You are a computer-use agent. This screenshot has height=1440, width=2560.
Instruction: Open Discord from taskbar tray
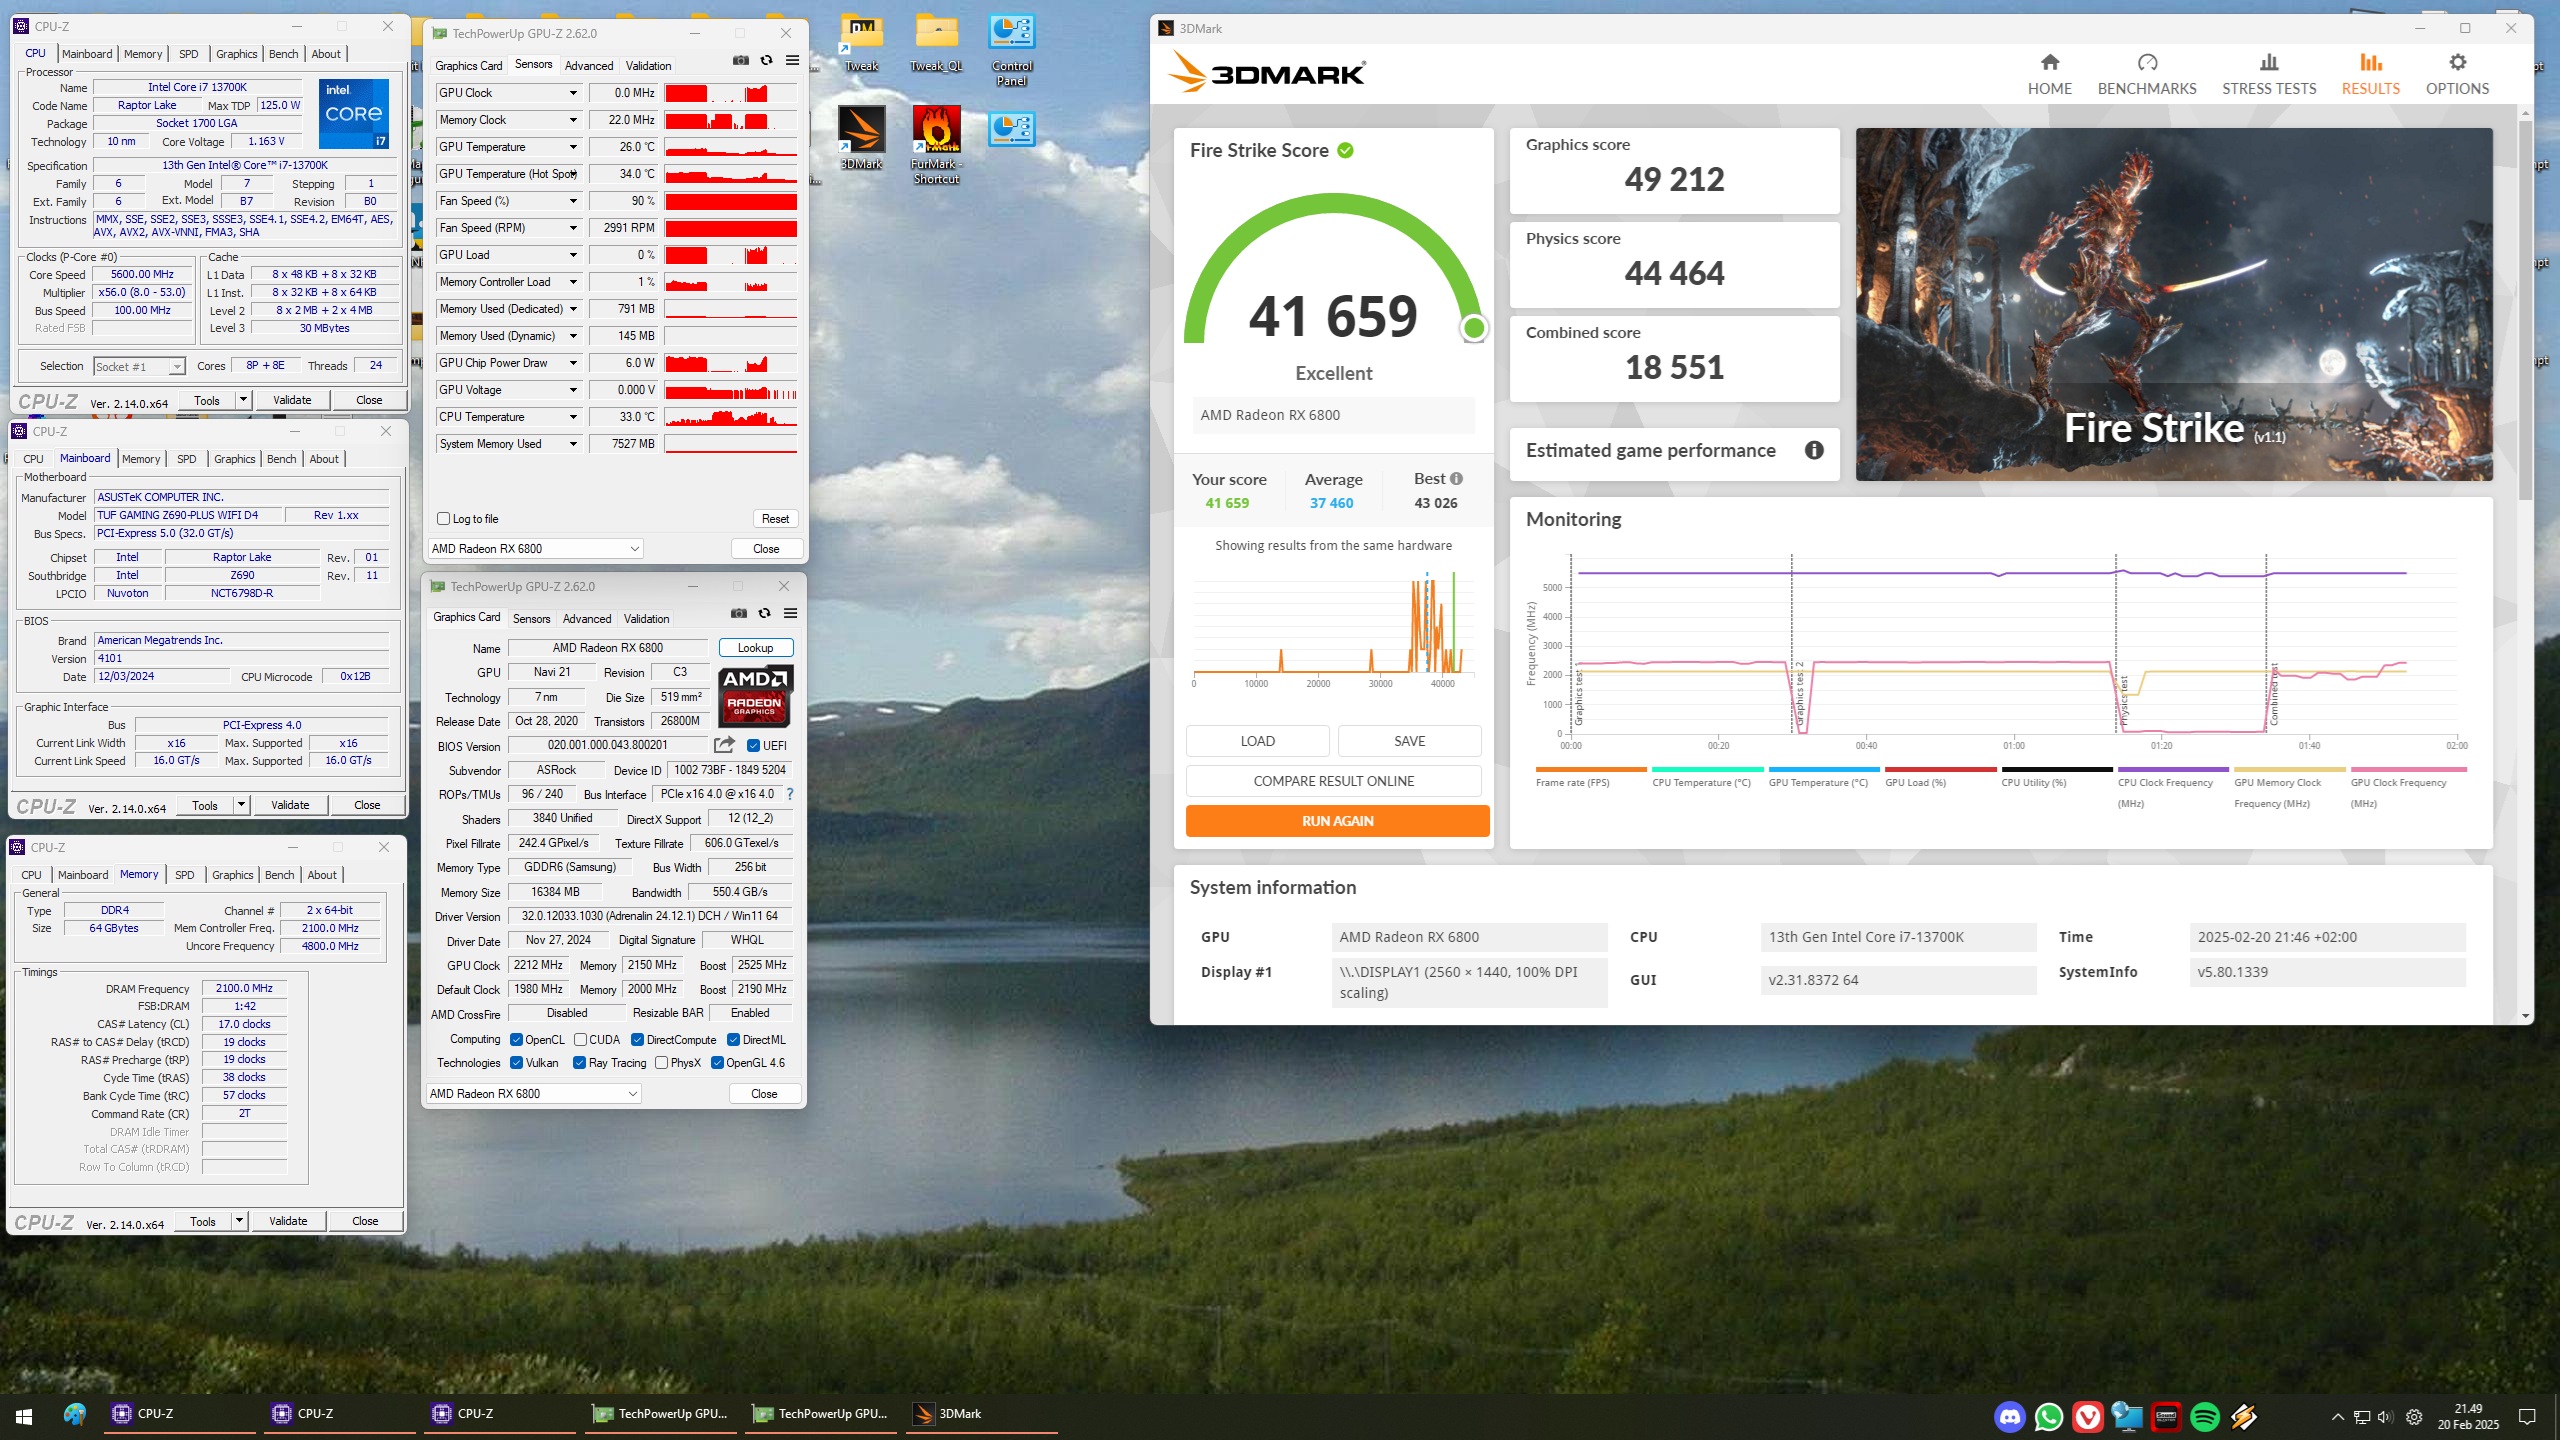point(2009,1416)
